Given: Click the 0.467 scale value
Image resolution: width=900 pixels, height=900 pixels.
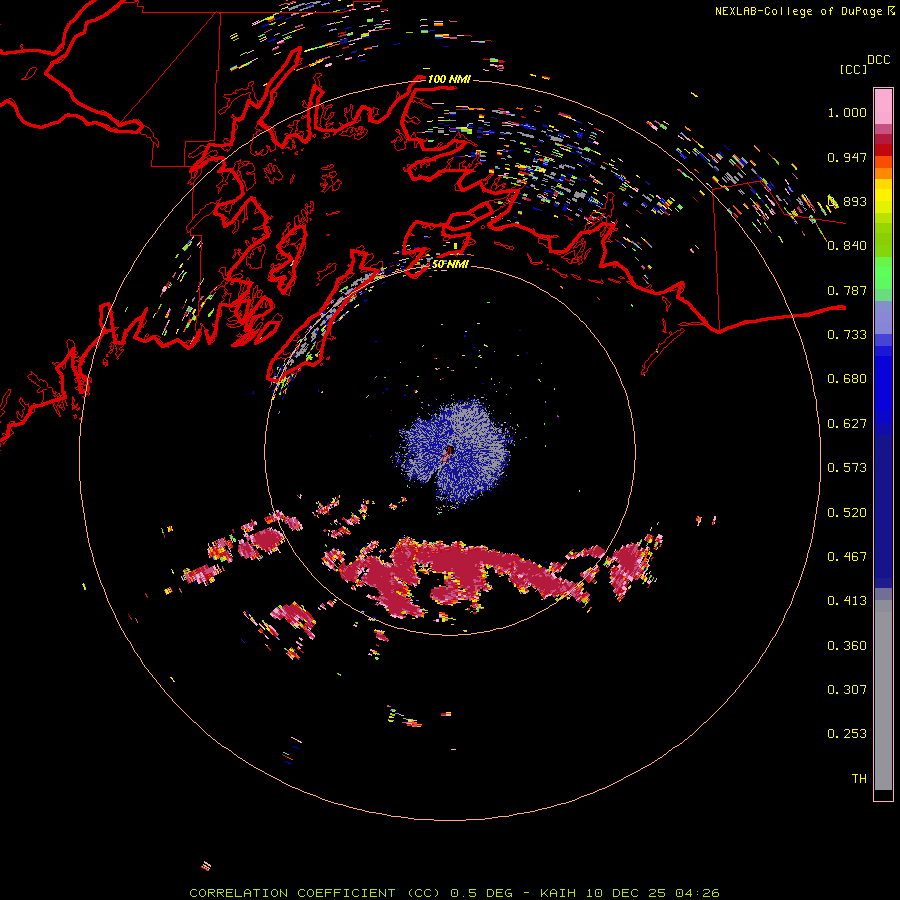Looking at the screenshot, I should [847, 557].
